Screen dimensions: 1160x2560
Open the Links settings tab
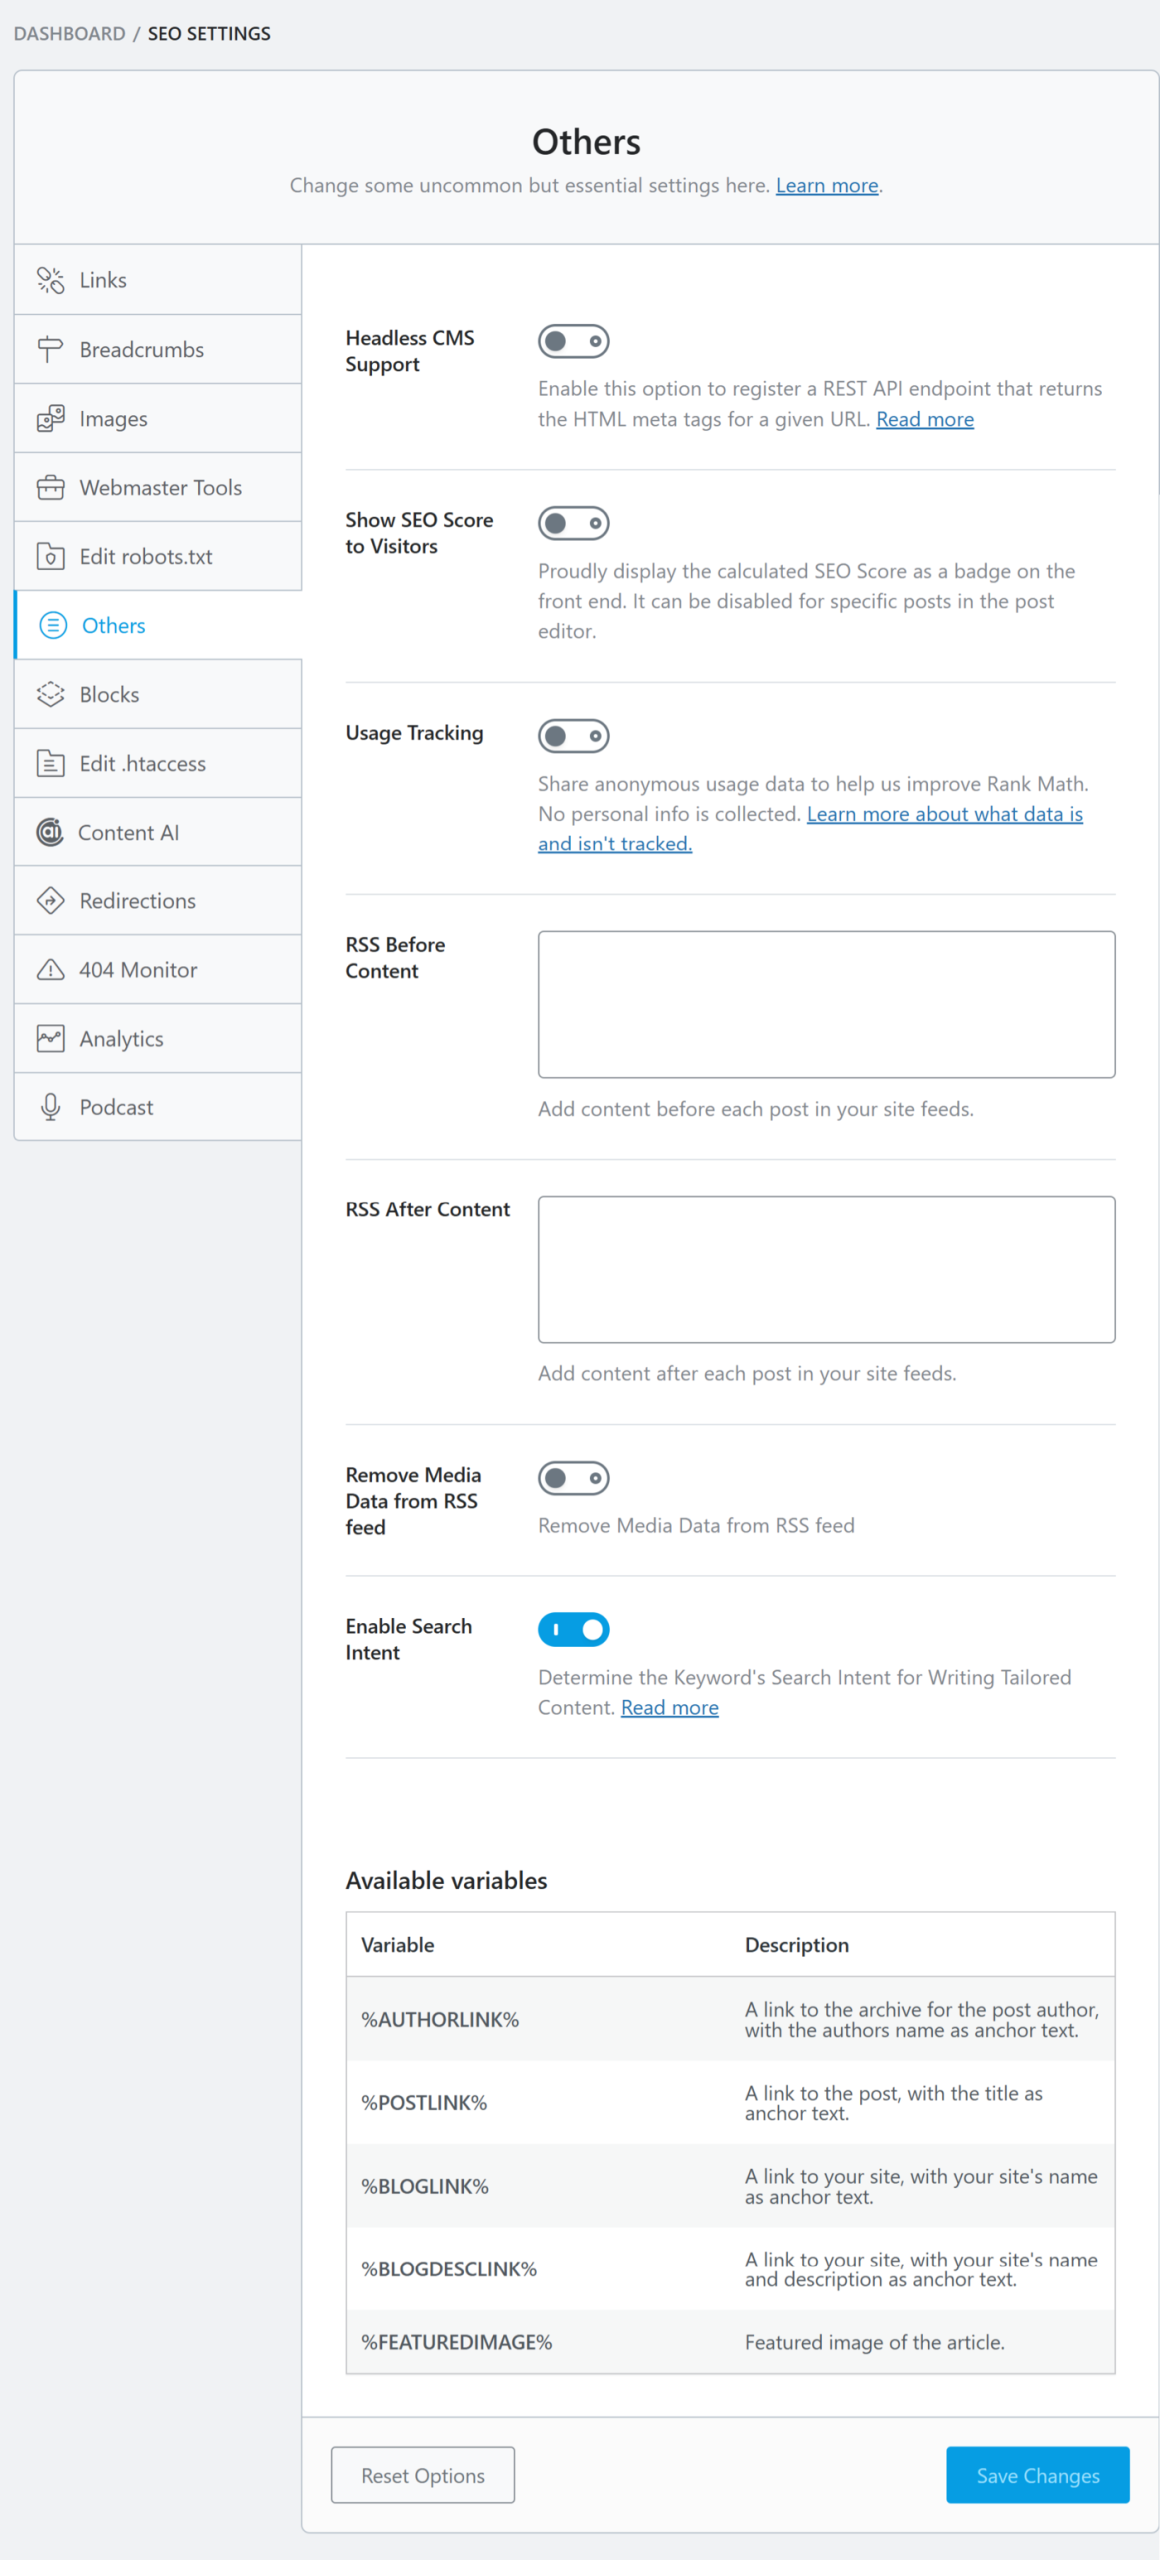(158, 280)
